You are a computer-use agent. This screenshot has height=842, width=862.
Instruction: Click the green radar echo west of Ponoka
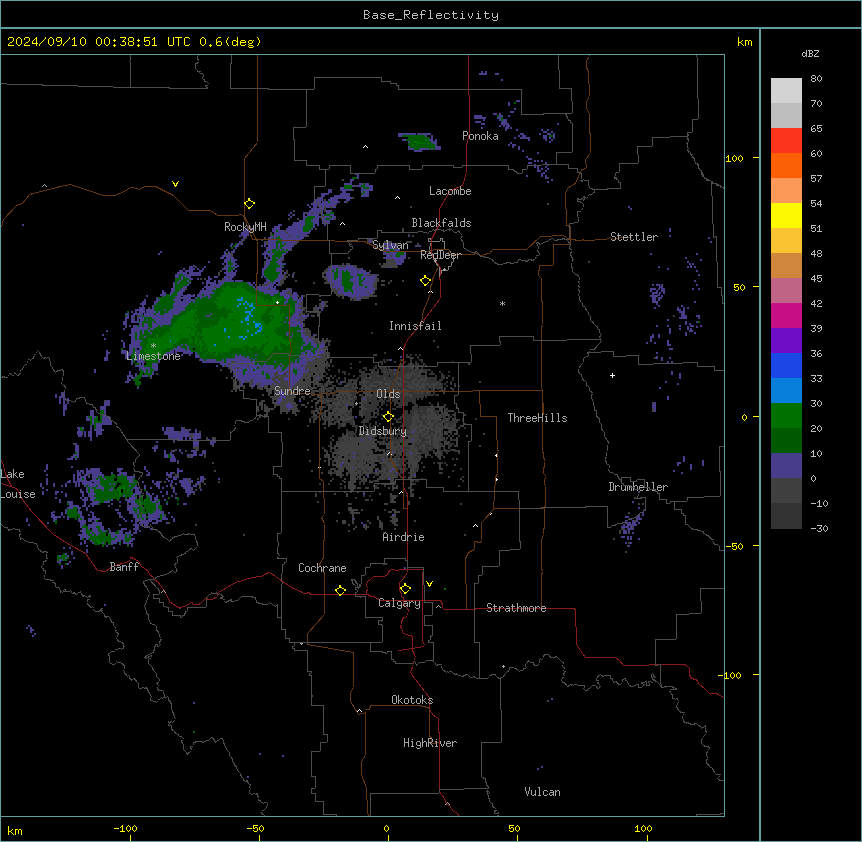pyautogui.click(x=420, y=141)
